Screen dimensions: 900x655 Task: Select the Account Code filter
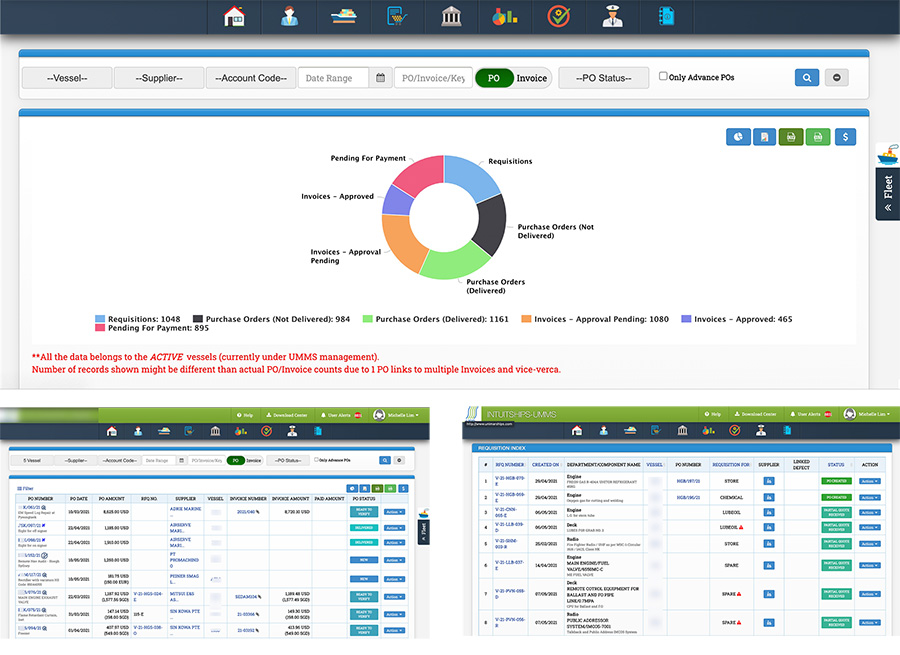point(250,78)
